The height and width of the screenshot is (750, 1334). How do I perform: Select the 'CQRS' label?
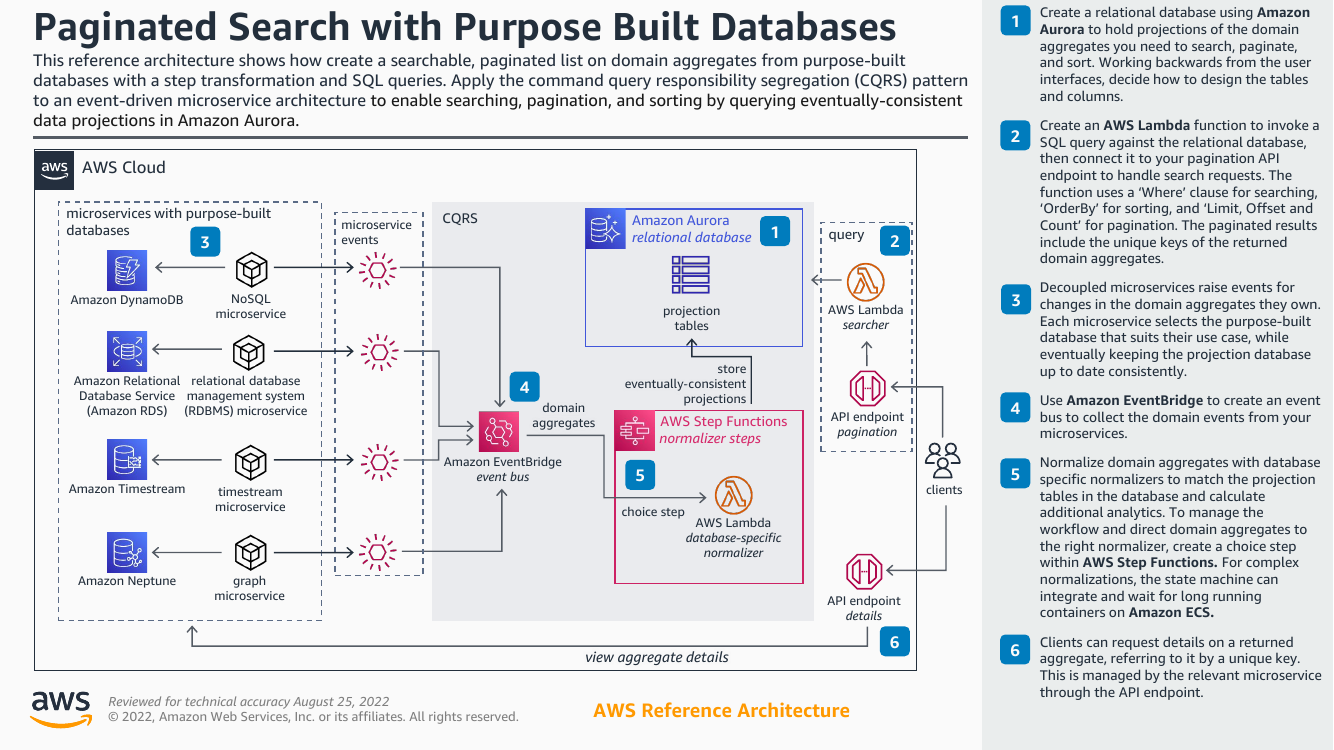[x=460, y=218]
